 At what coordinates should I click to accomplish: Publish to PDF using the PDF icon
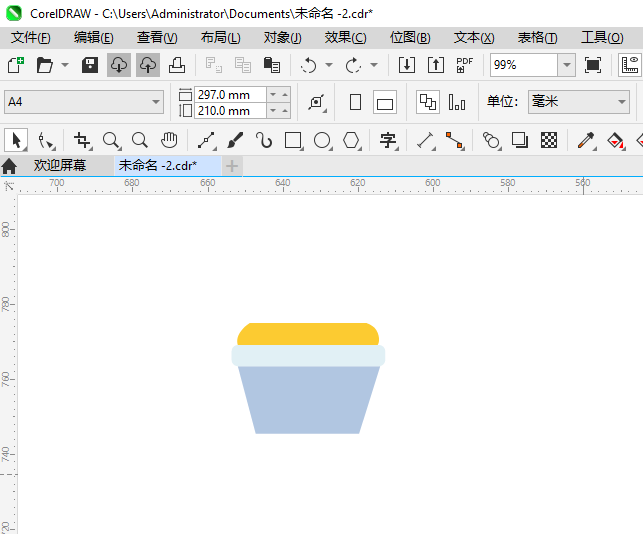click(x=464, y=65)
